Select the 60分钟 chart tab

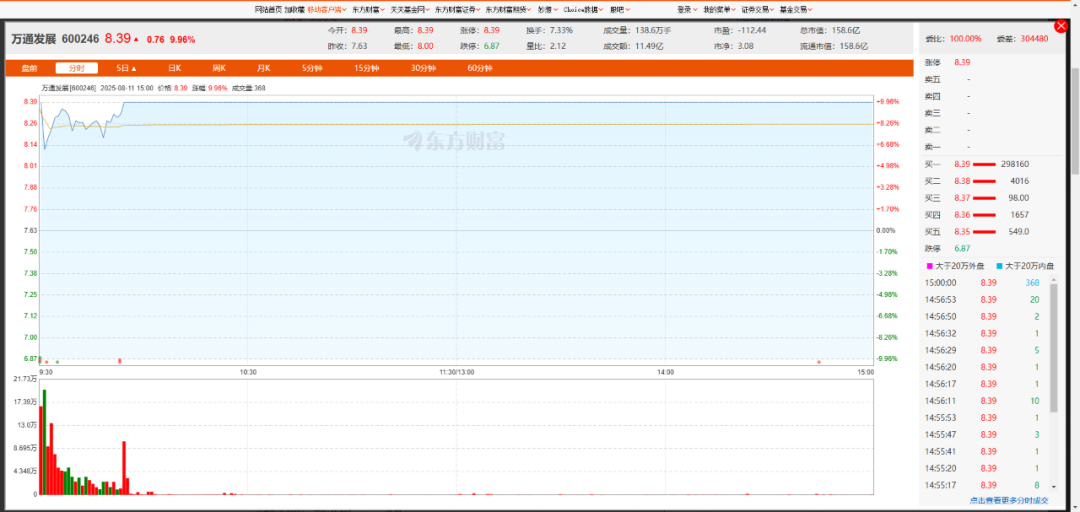(479, 68)
